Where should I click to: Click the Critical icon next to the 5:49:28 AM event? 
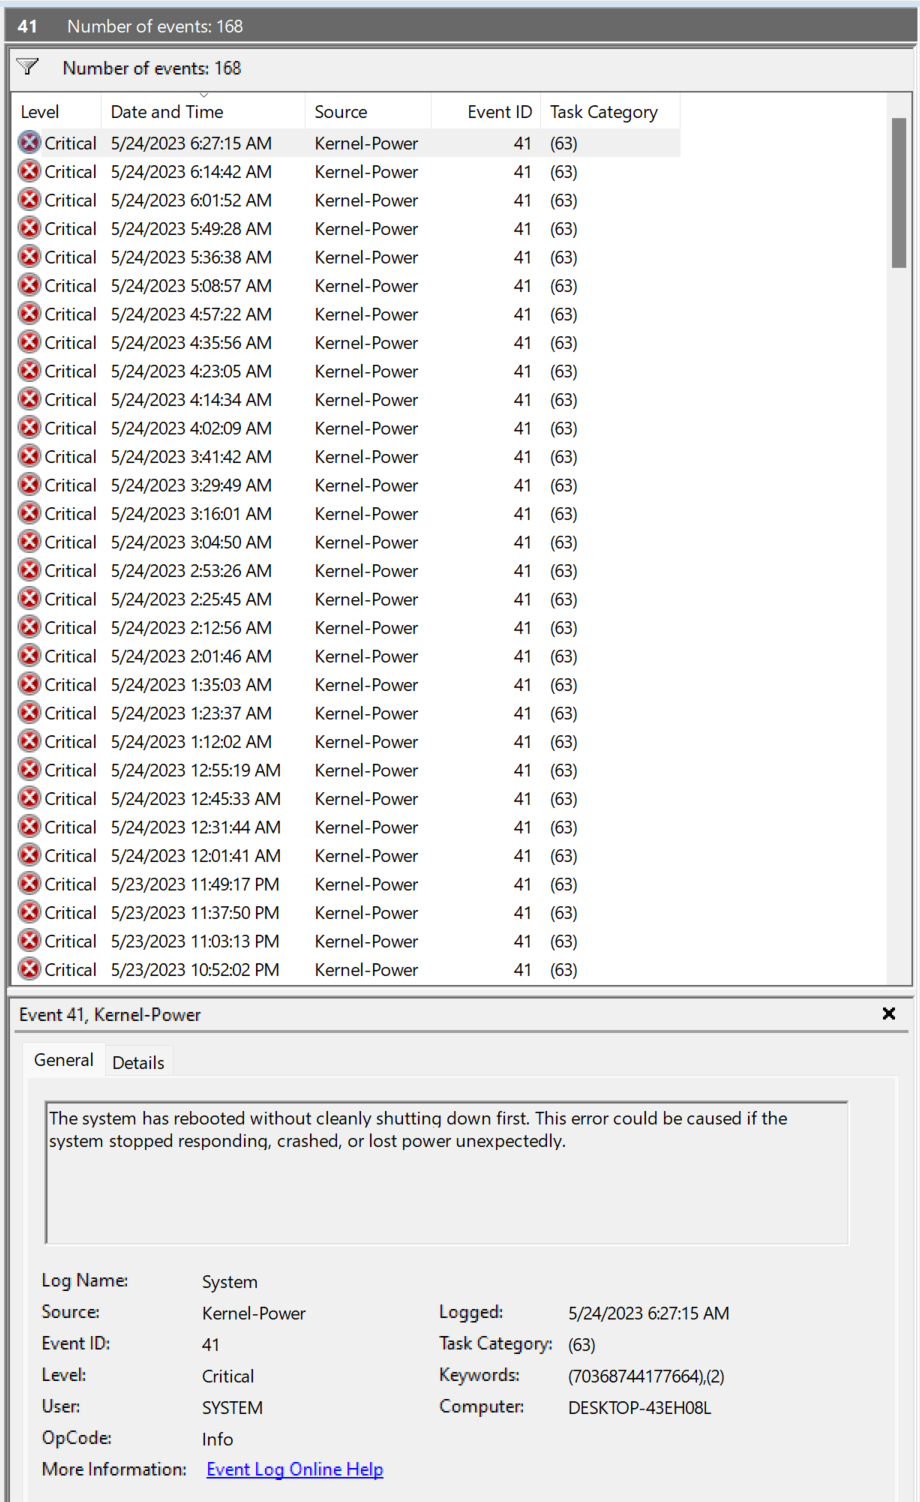click(29, 228)
